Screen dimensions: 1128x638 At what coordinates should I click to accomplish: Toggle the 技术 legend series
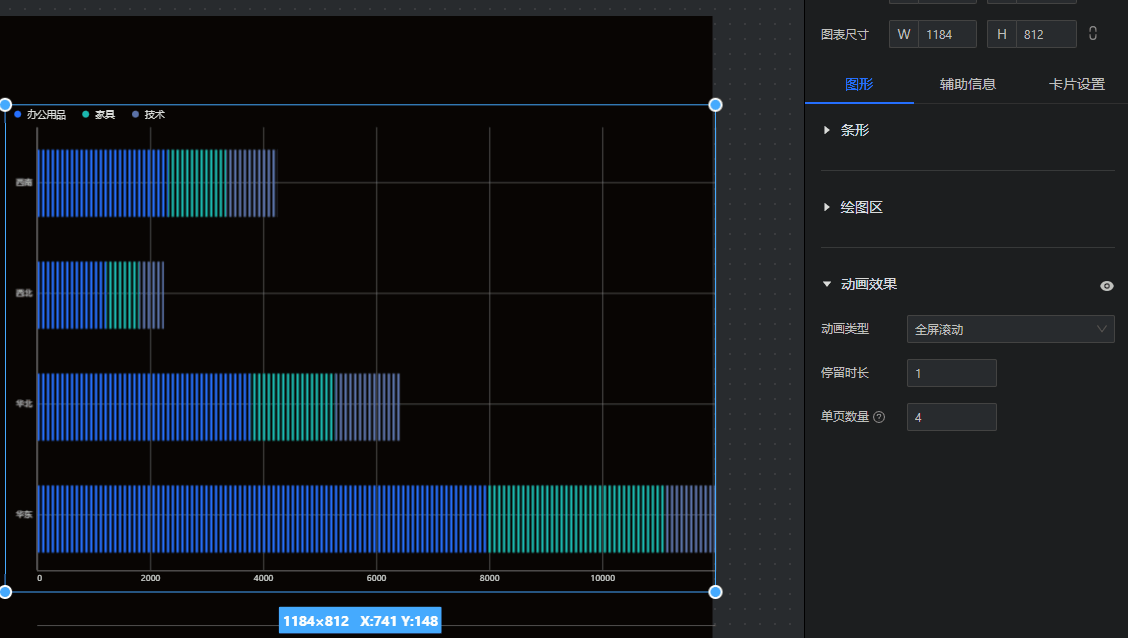[x=149, y=115]
